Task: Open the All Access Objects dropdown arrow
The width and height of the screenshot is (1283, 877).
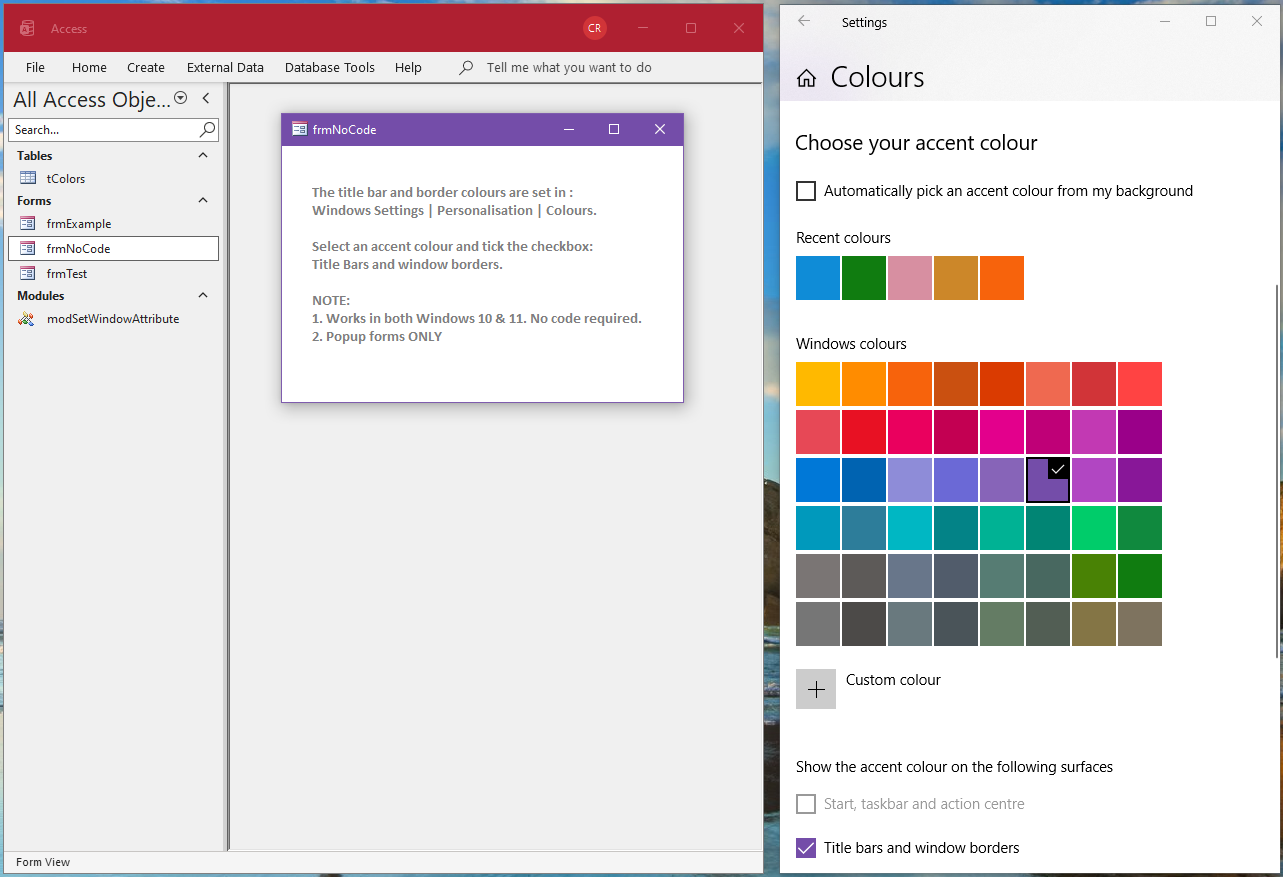Action: click(181, 98)
